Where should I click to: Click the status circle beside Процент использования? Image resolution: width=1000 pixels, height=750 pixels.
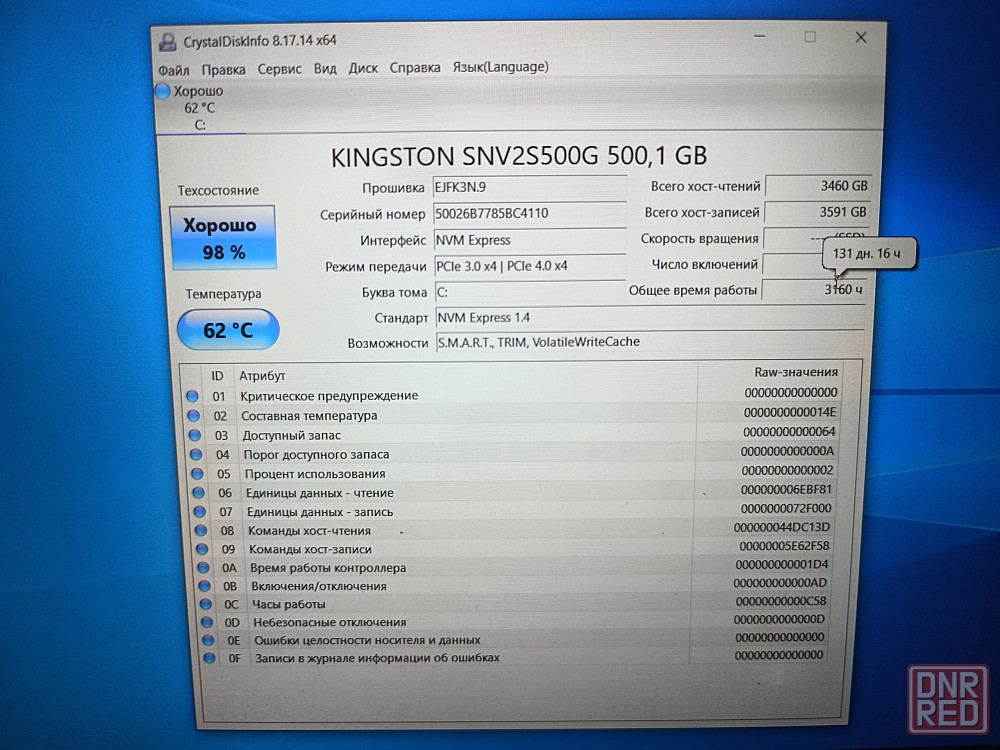click(x=195, y=474)
